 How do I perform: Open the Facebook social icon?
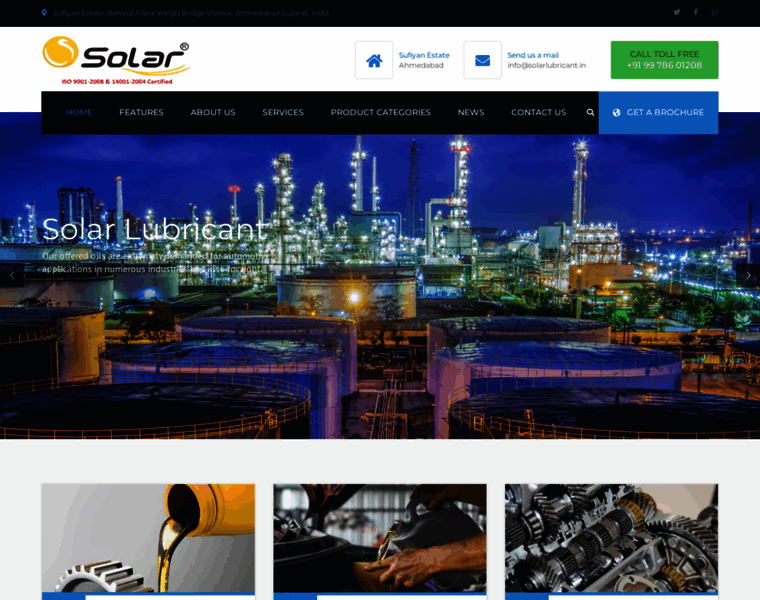(x=696, y=12)
